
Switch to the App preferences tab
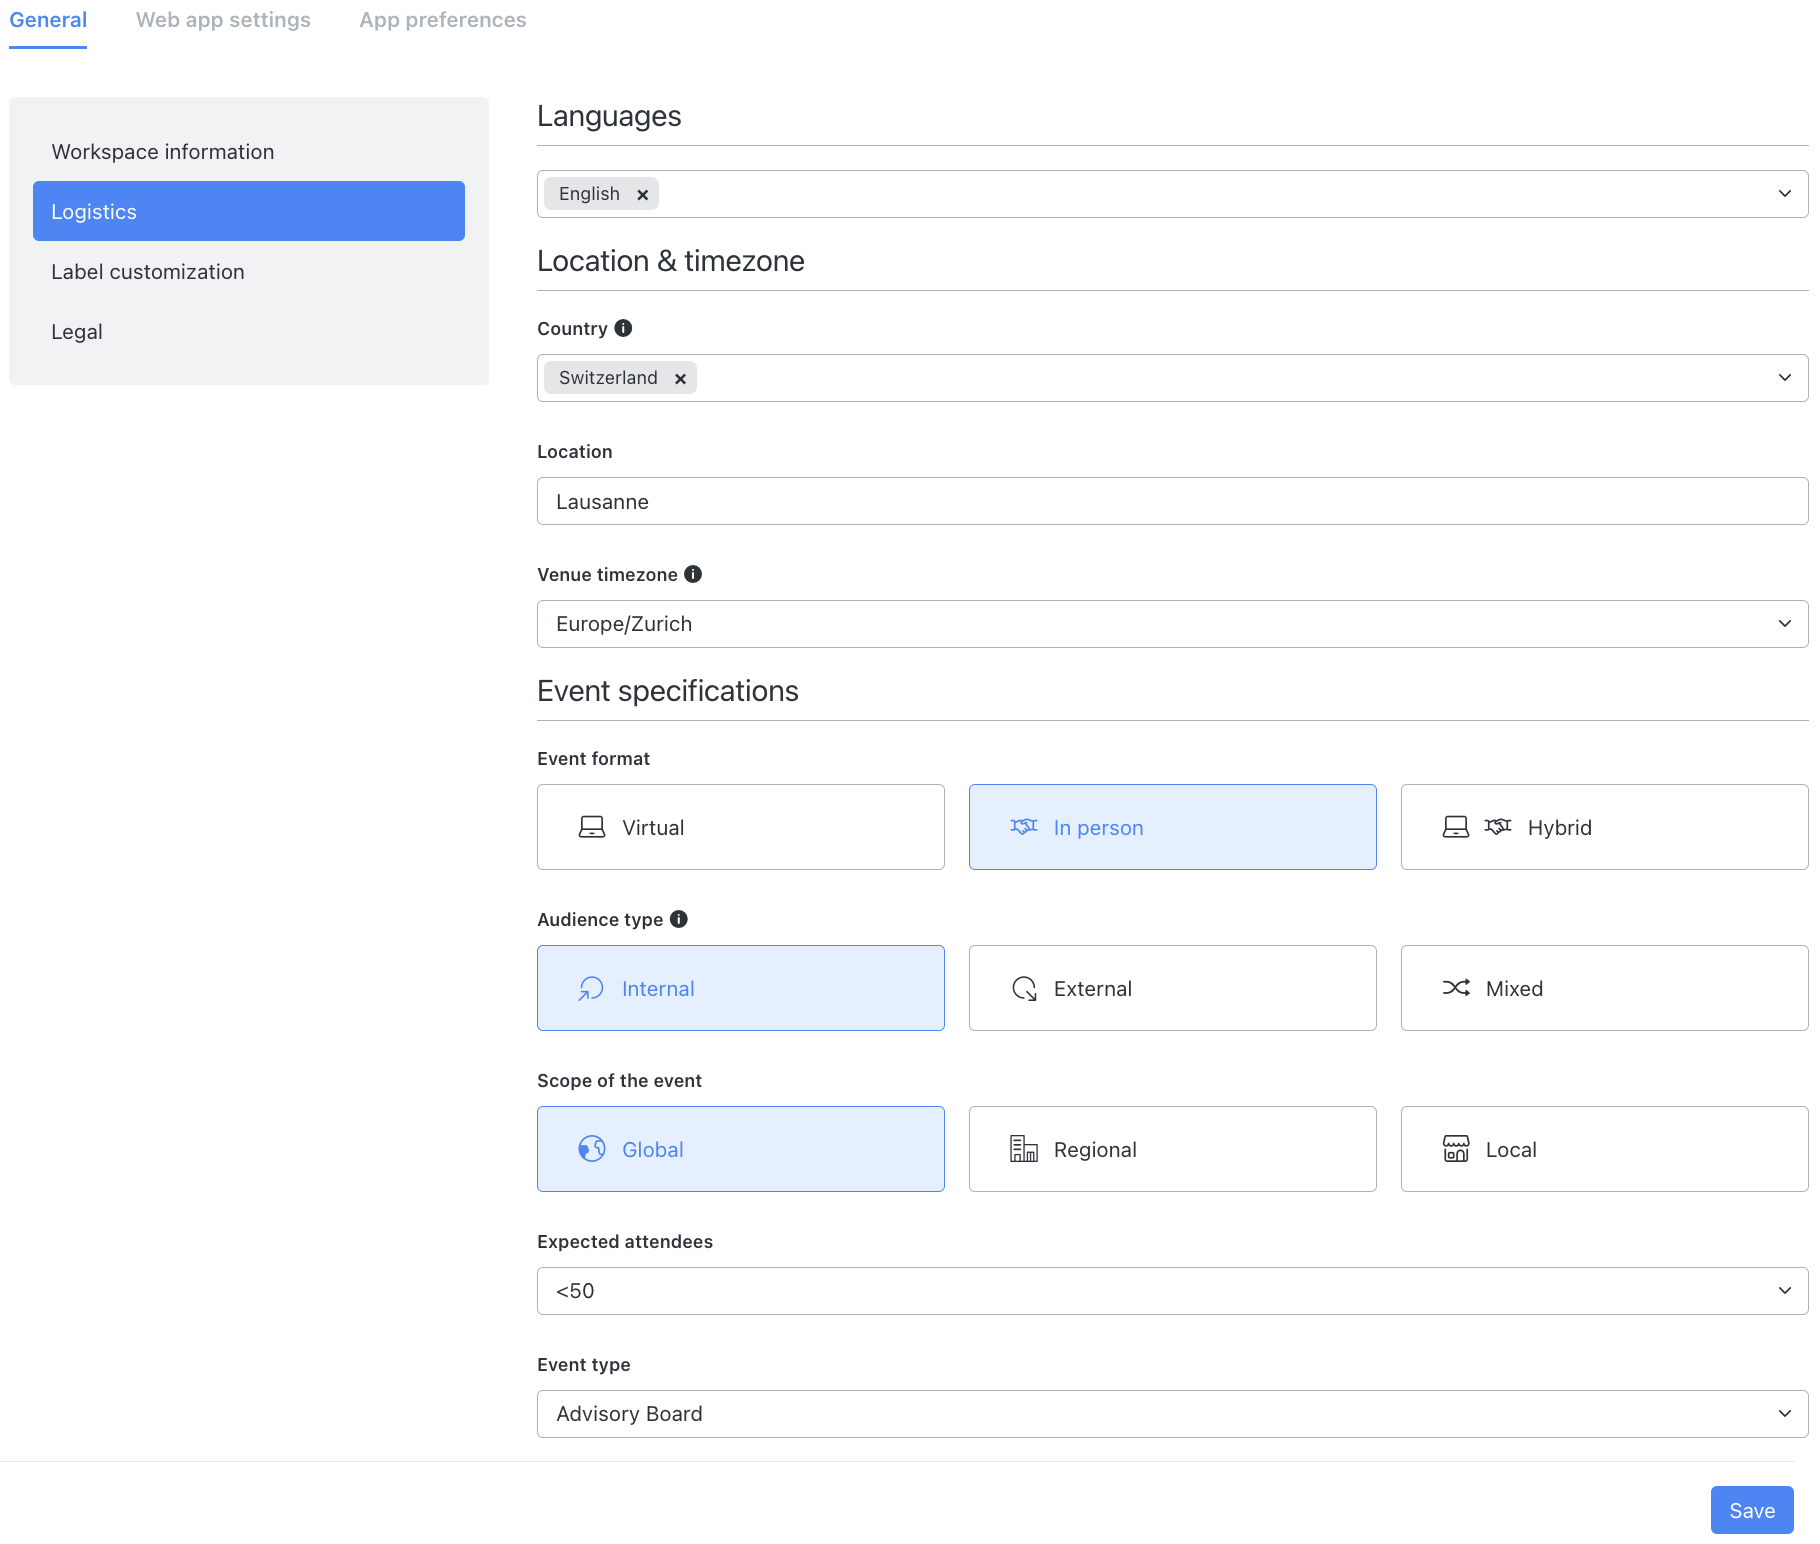(443, 19)
